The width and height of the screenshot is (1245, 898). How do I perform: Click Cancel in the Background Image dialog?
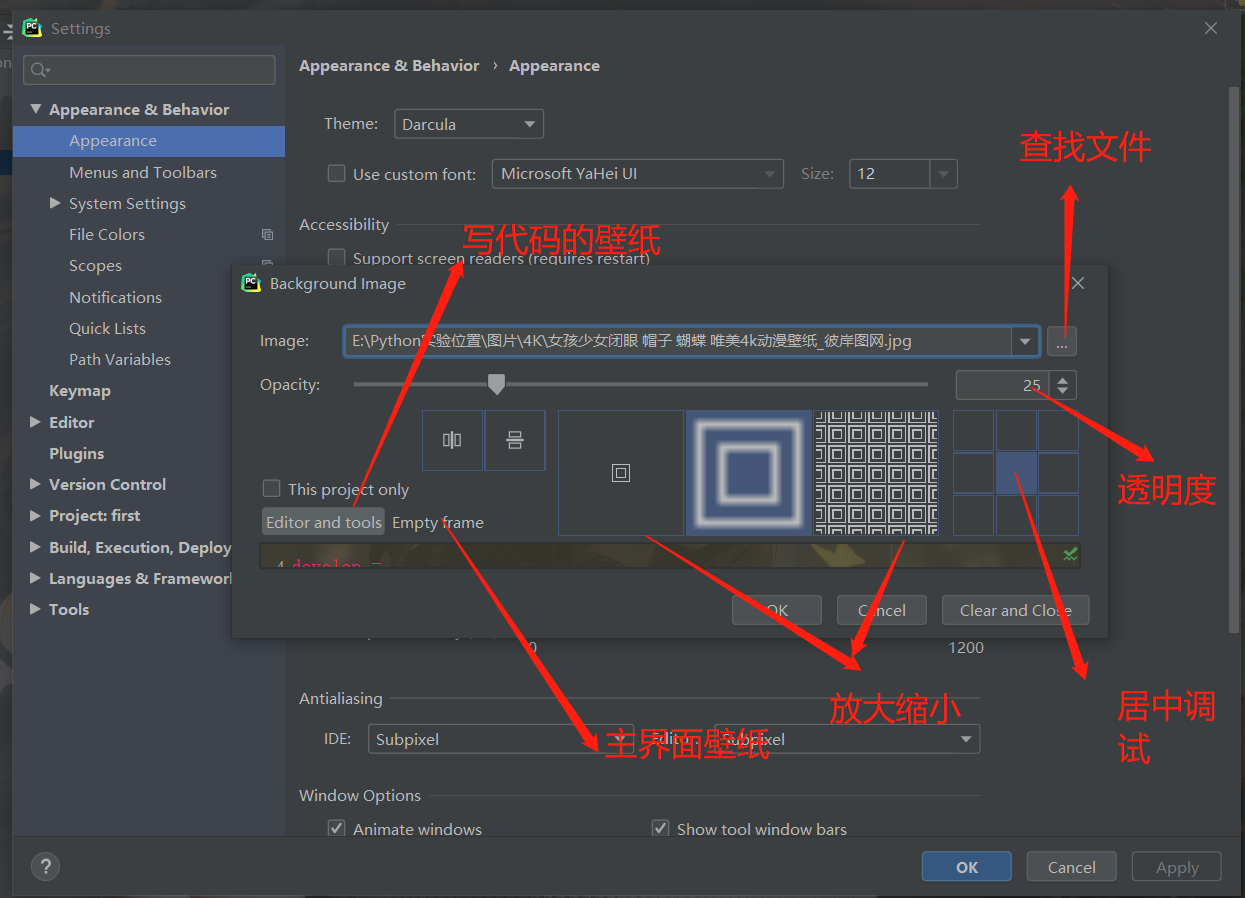click(882, 610)
